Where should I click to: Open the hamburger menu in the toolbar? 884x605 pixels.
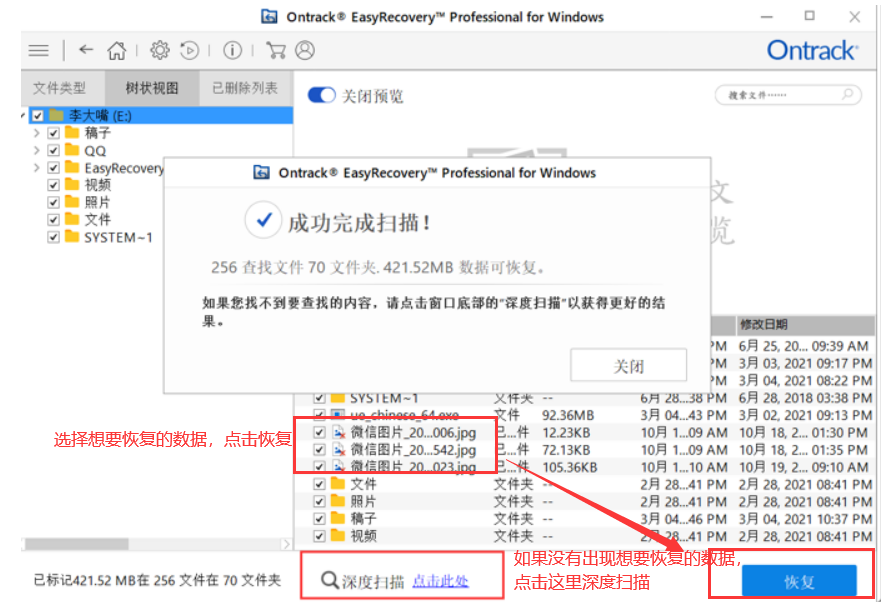point(38,51)
